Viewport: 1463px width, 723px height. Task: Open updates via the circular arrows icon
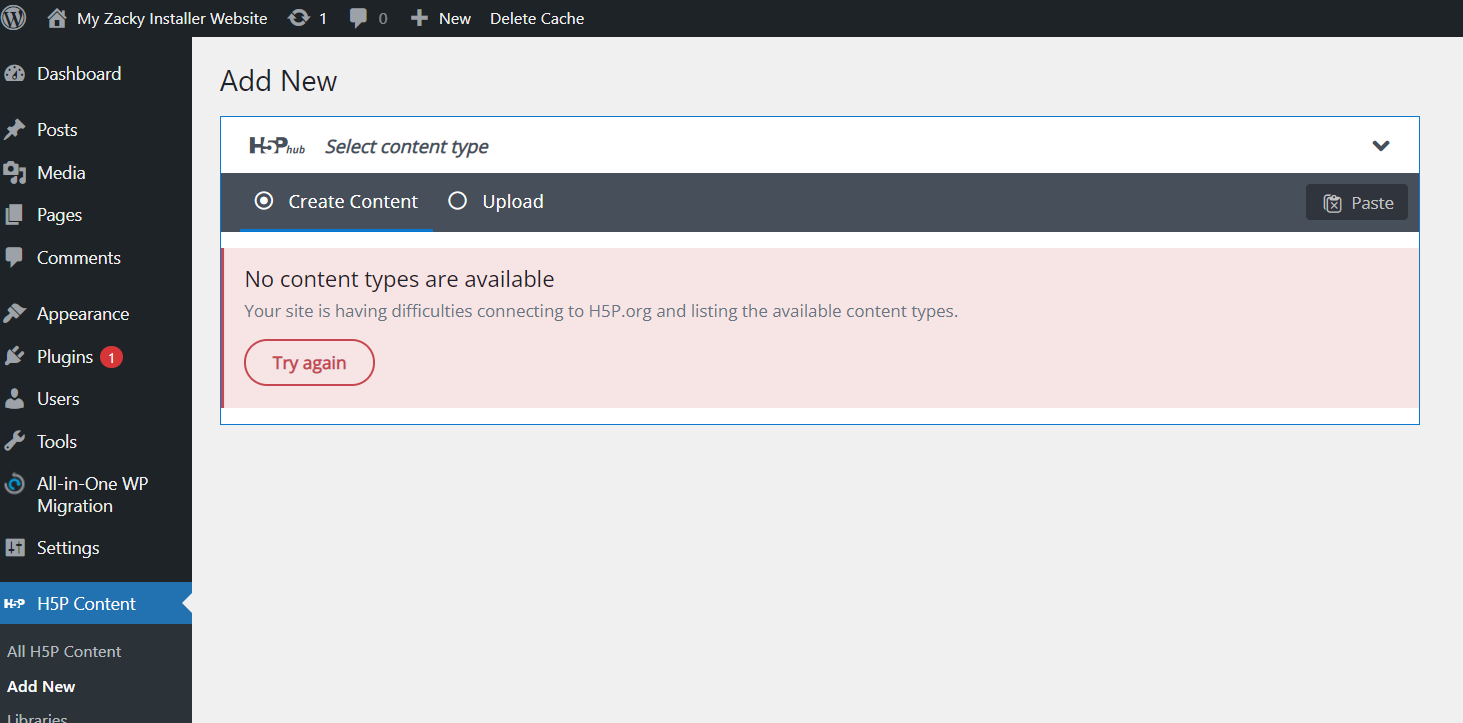tap(298, 18)
